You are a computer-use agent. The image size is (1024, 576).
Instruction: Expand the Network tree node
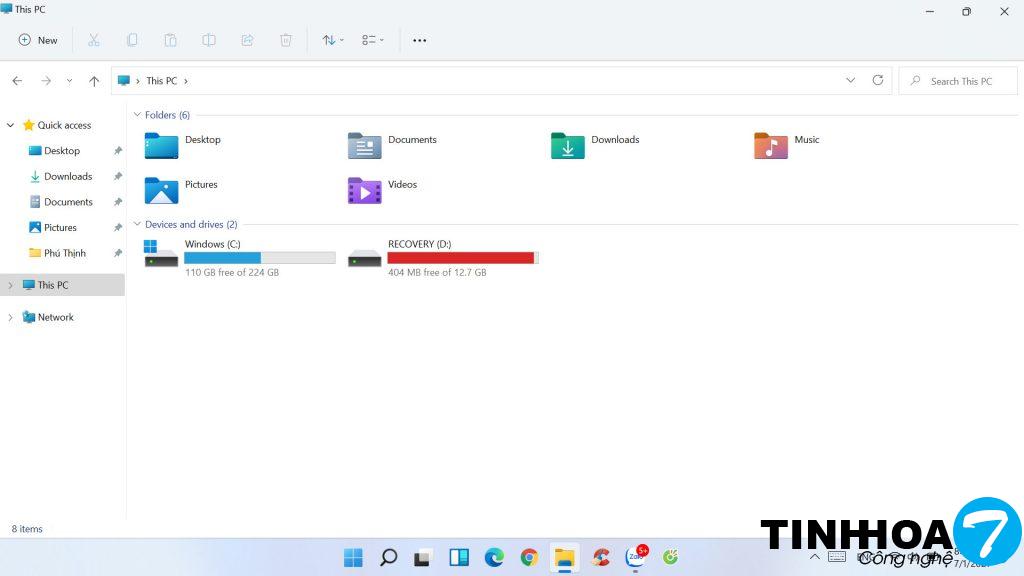click(x=11, y=317)
